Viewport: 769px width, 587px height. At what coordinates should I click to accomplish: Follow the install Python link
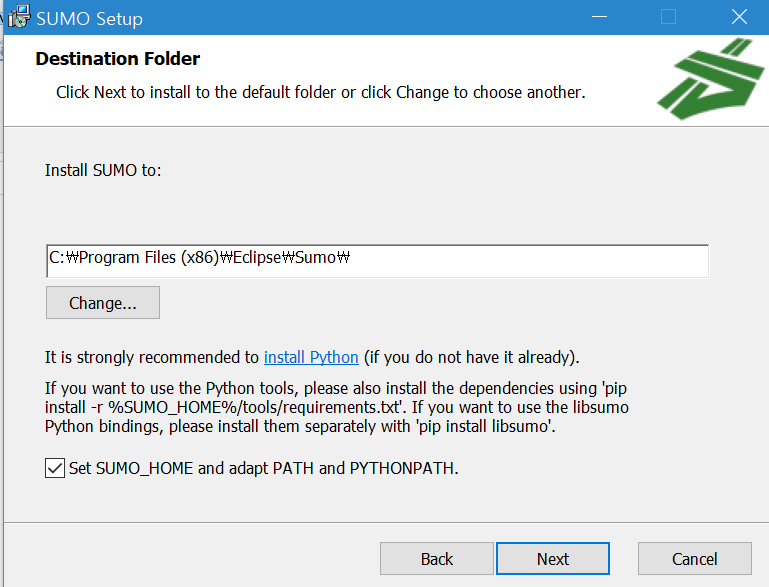[x=311, y=357]
